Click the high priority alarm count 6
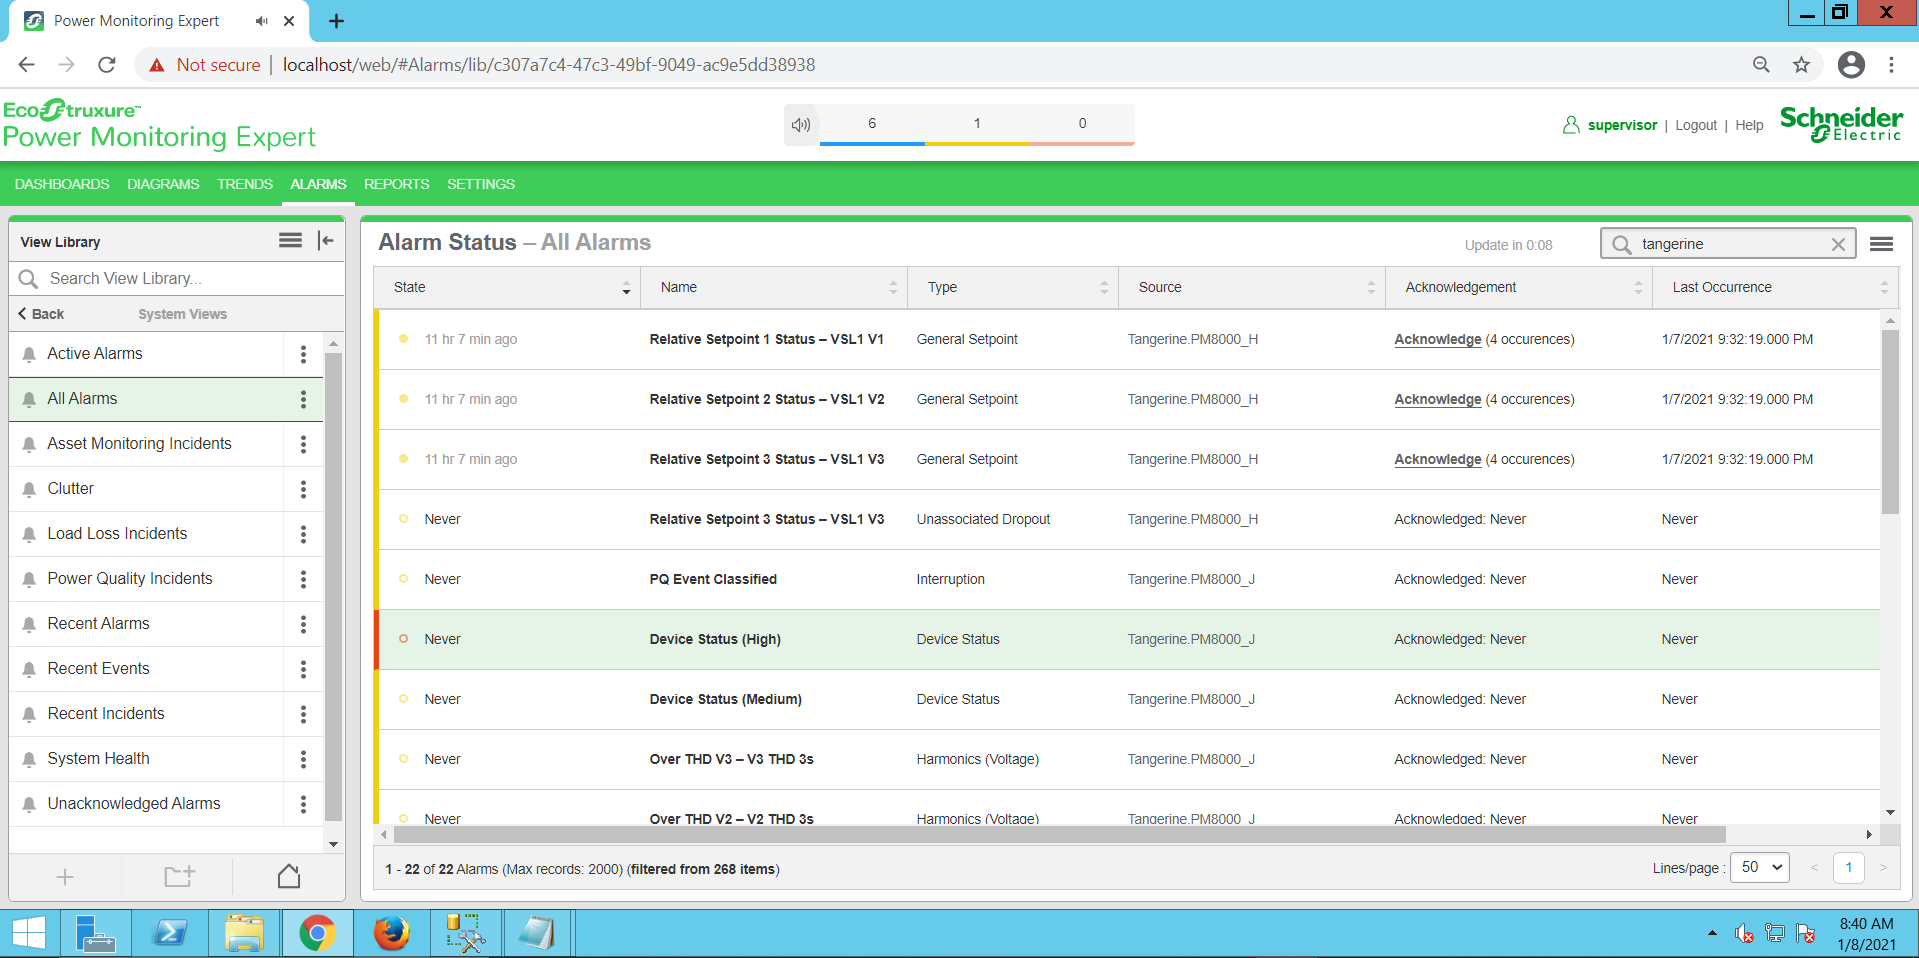This screenshot has width=1919, height=958. (x=872, y=124)
